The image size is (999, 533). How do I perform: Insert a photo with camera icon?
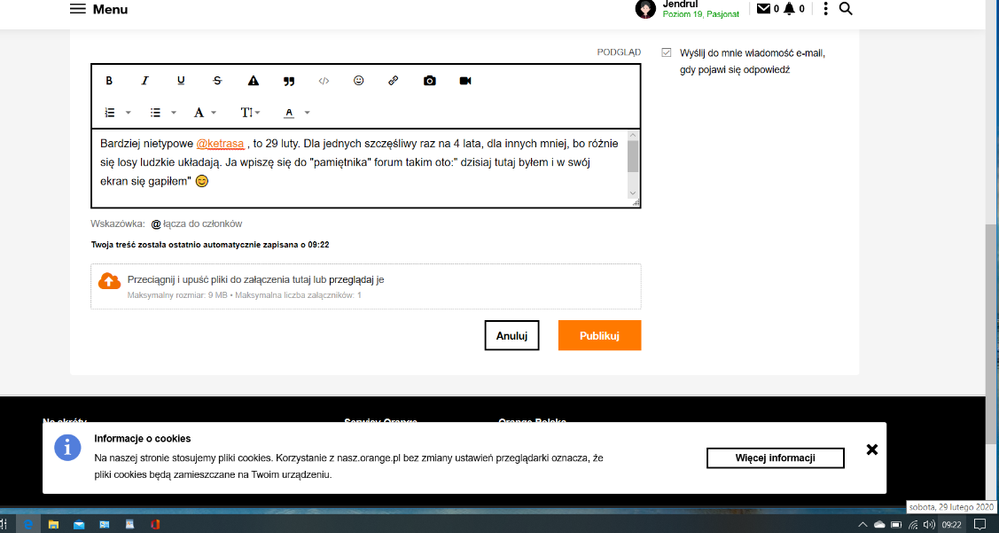coord(429,81)
